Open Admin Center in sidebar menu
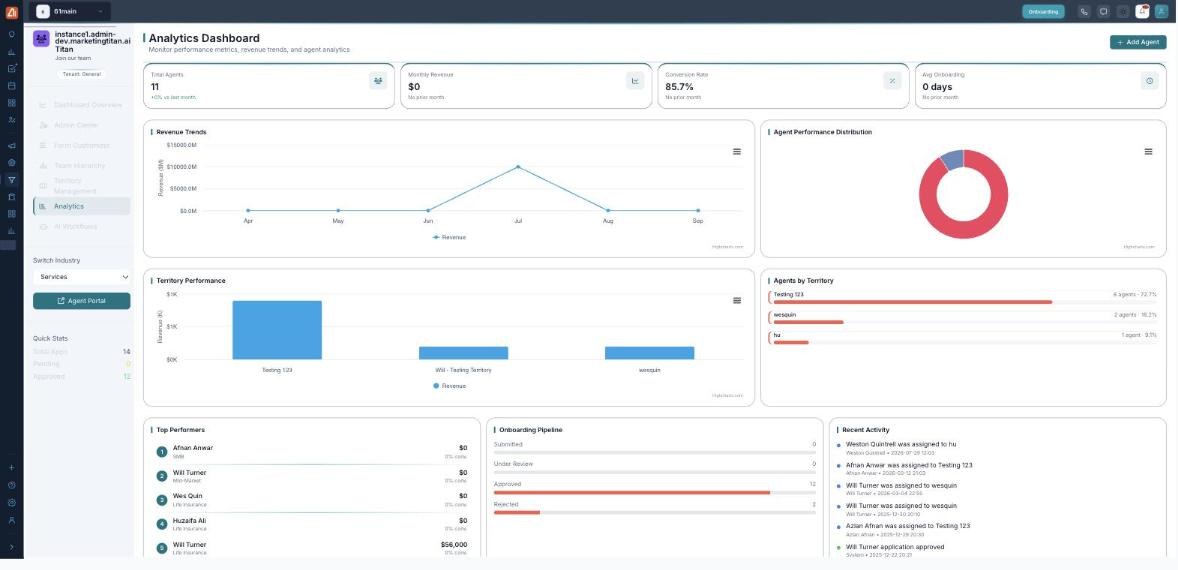1178x570 pixels. coord(81,125)
